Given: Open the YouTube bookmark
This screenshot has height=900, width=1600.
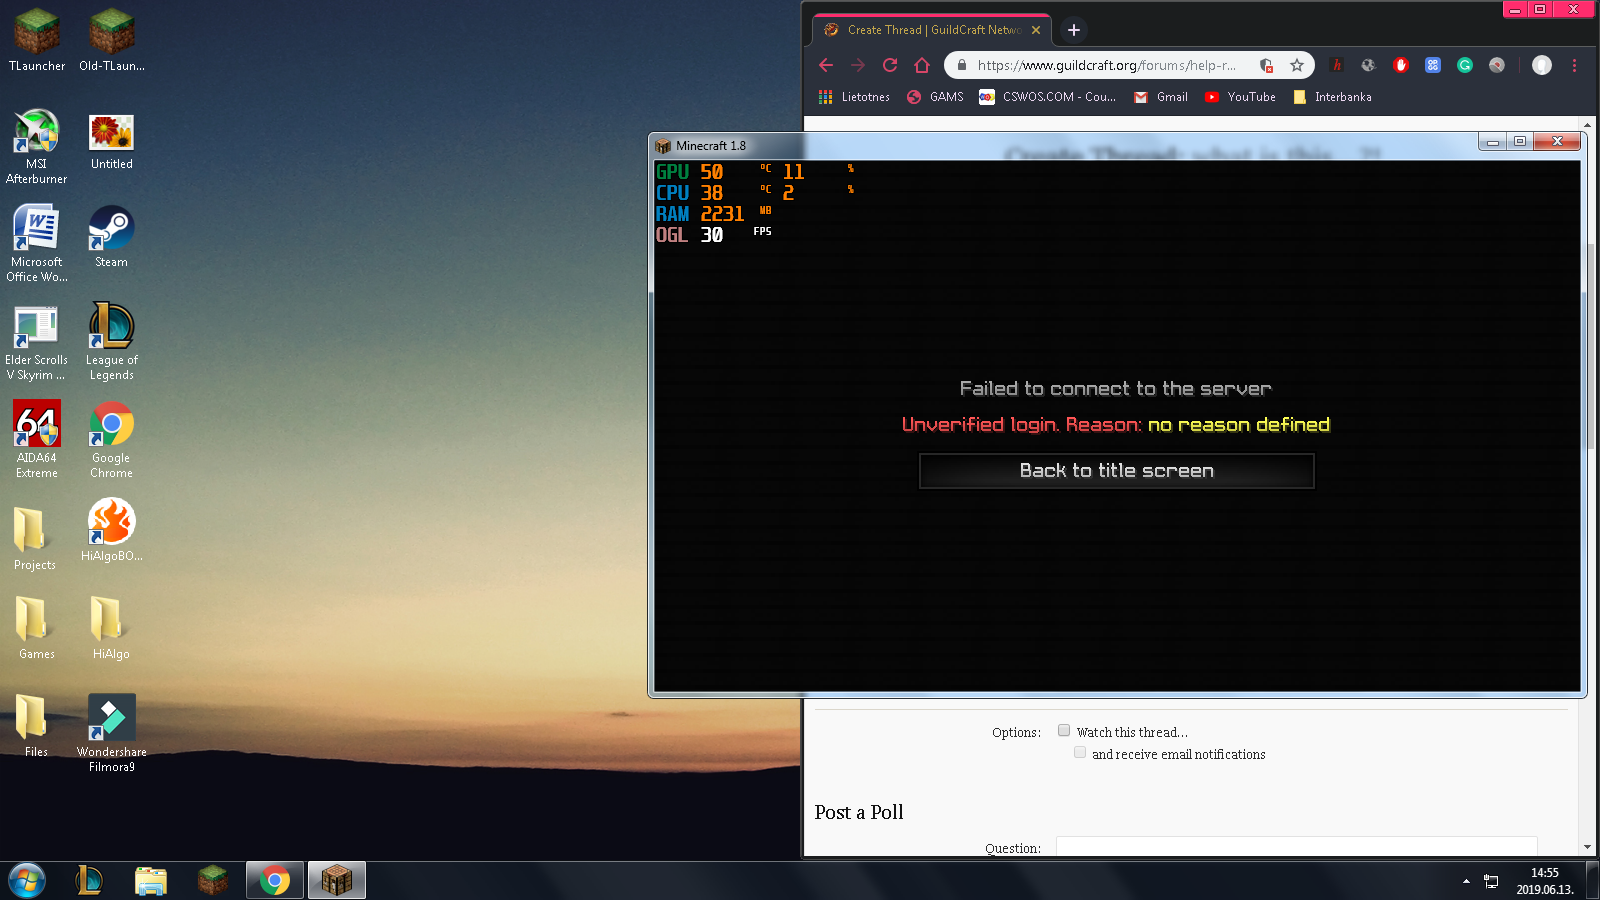Looking at the screenshot, I should pos(1240,97).
